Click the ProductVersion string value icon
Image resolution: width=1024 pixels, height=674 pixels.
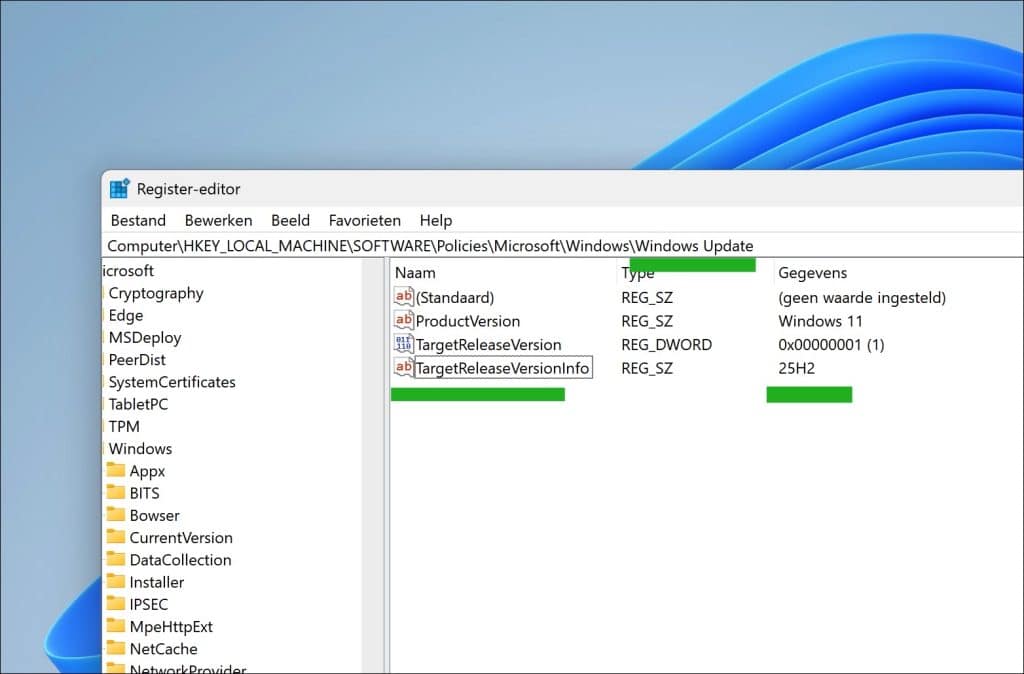(x=404, y=320)
